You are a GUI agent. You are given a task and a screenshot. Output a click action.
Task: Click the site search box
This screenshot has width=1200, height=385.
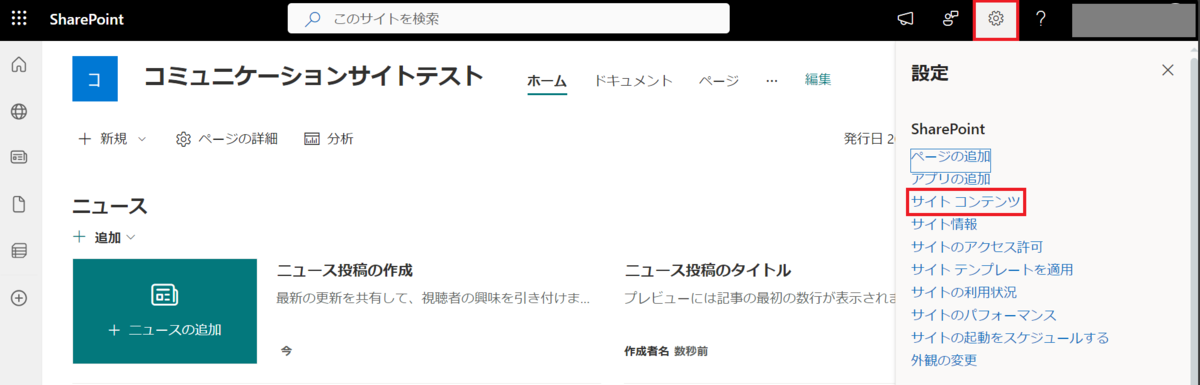click(x=508, y=18)
